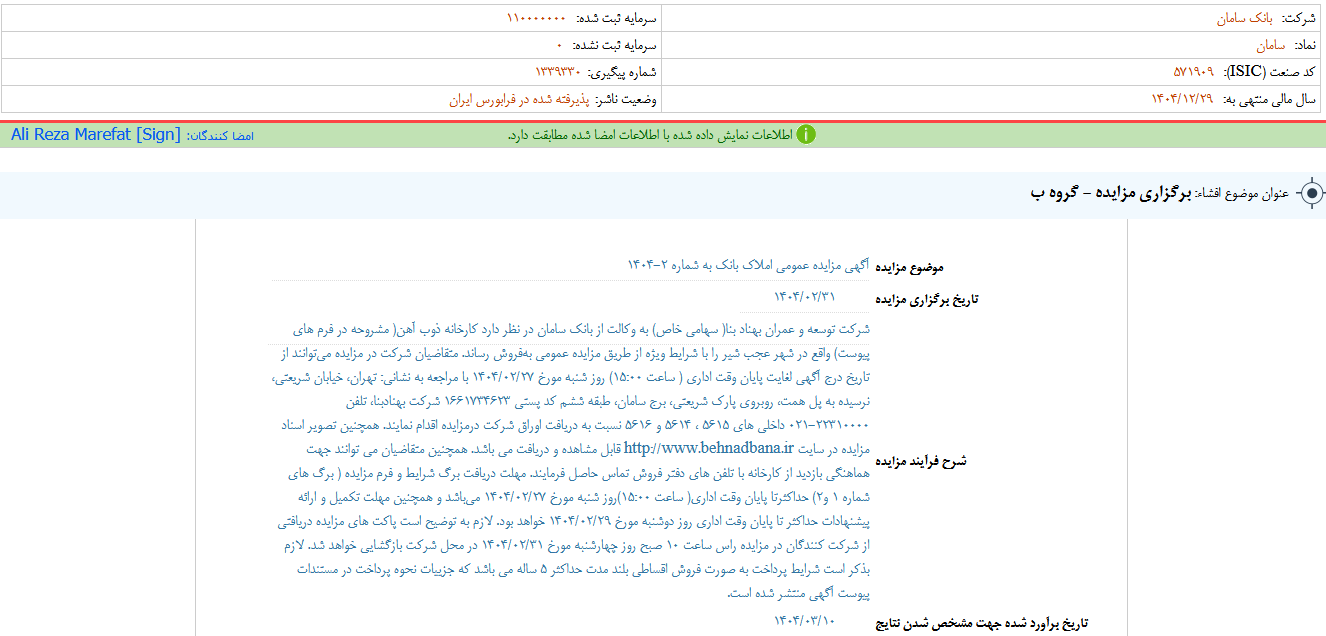Click the auction date 1404/02/31
The height and width of the screenshot is (636, 1326).
point(804,296)
